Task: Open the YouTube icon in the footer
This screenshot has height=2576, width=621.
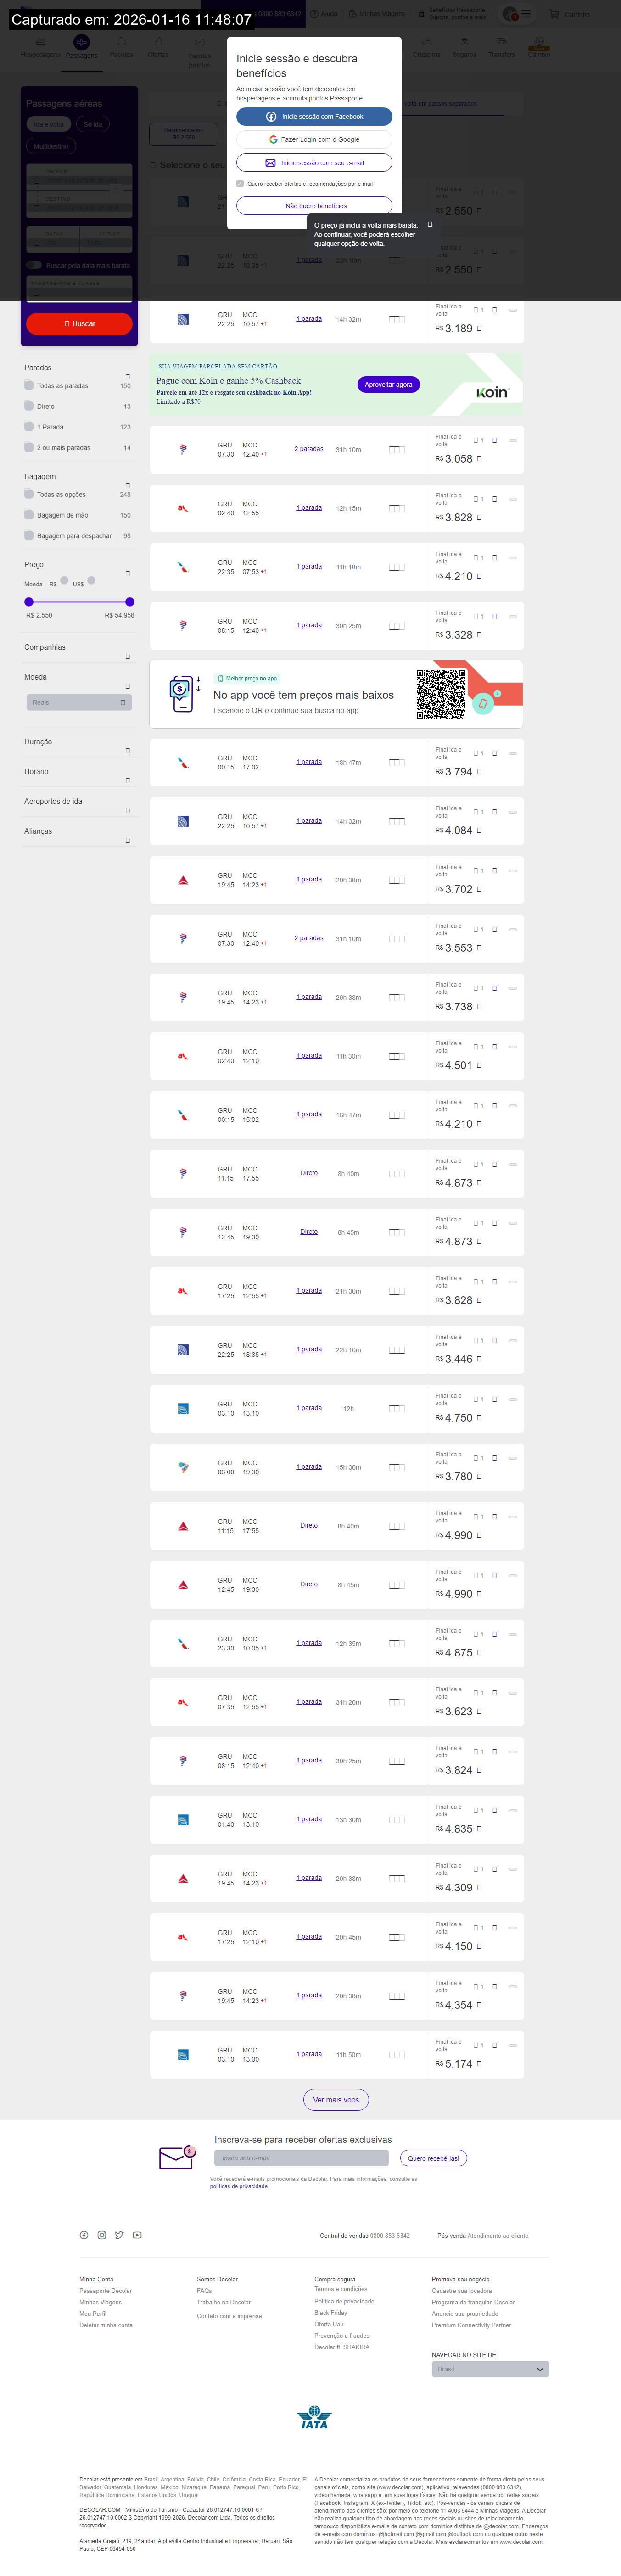Action: point(137,2235)
